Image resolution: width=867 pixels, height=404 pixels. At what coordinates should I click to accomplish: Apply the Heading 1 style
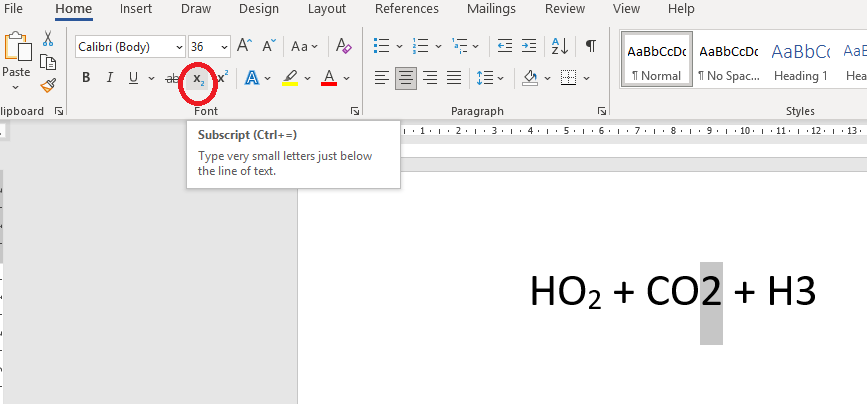801,59
